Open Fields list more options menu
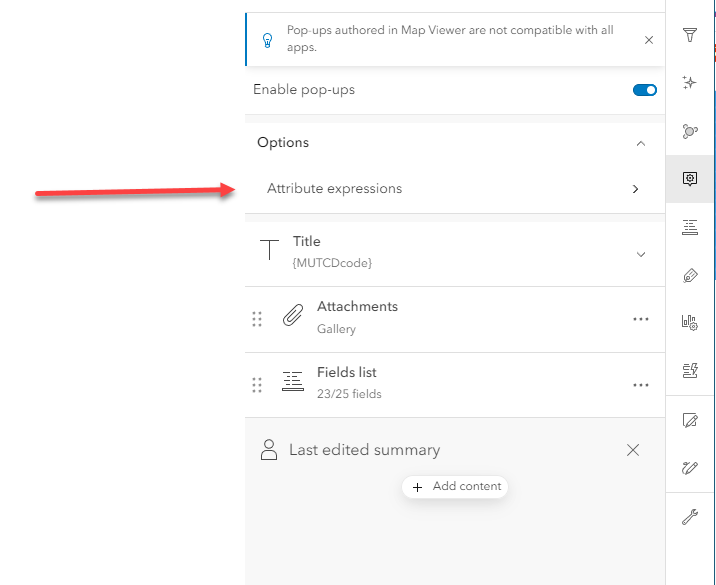Viewport: 716px width, 585px height. [641, 385]
